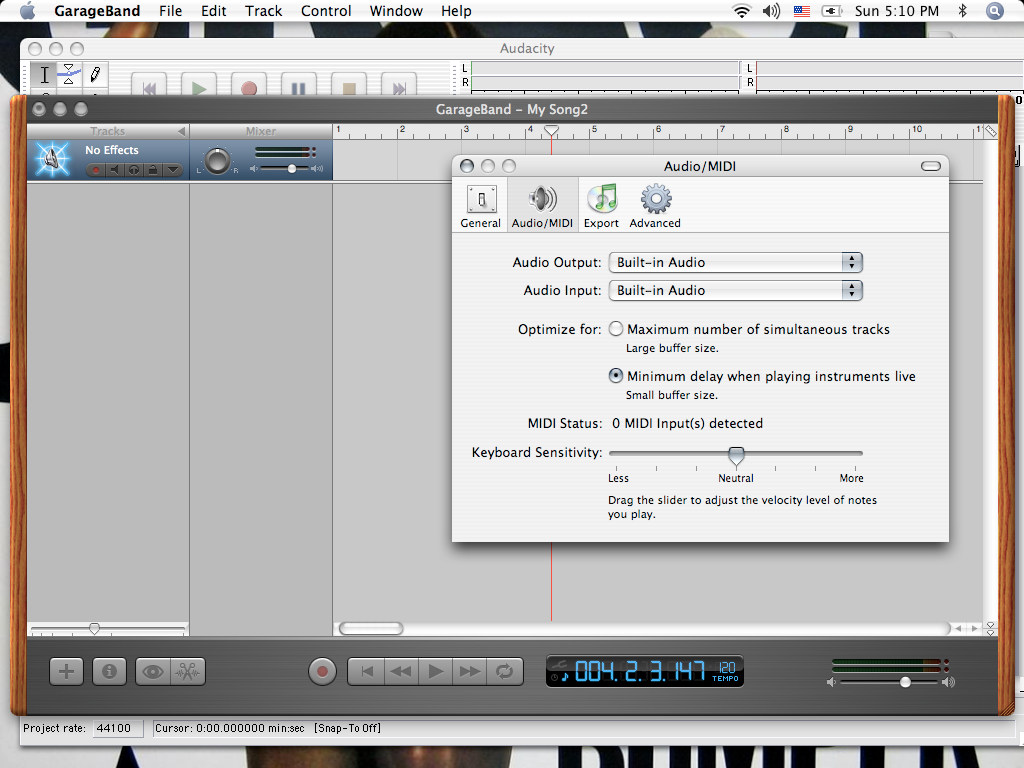Image resolution: width=1024 pixels, height=768 pixels.
Task: Click the preferences toolbar toggle pill button
Action: click(931, 167)
